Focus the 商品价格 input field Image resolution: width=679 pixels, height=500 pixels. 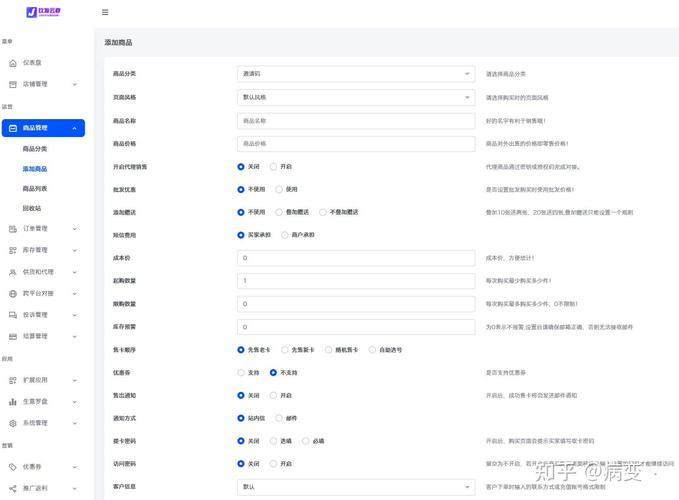tap(356, 144)
